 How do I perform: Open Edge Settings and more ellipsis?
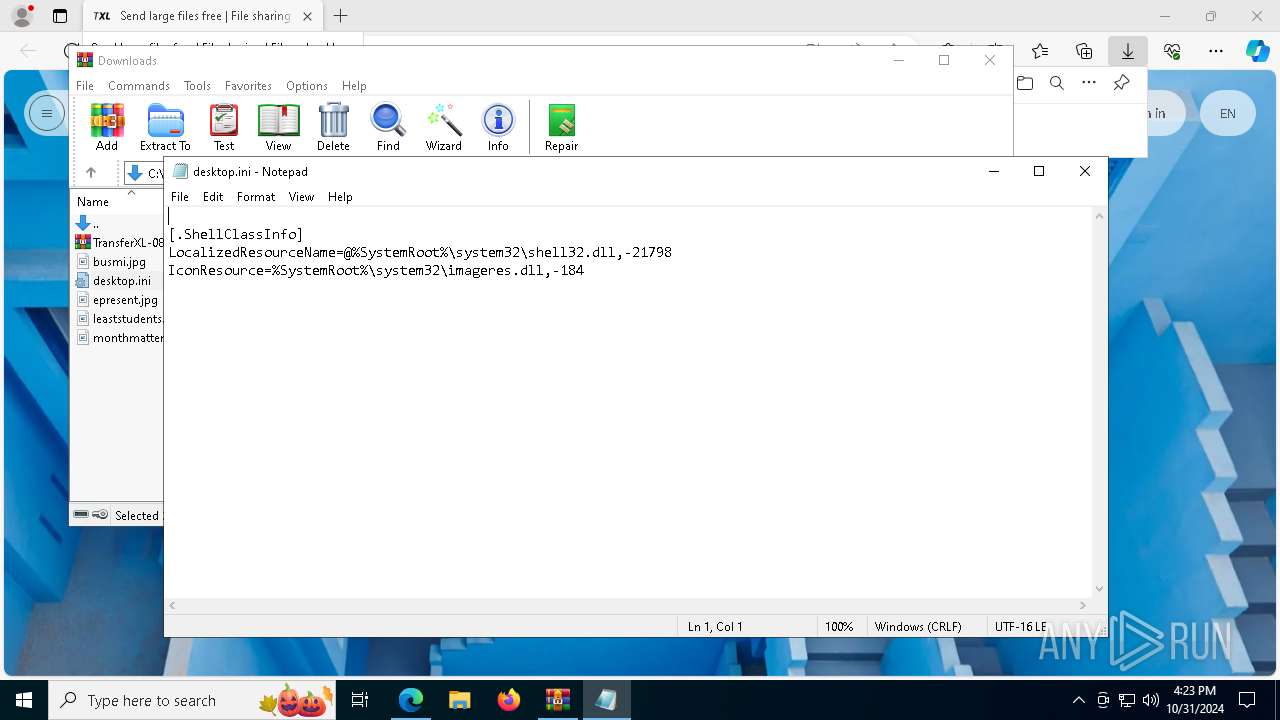(1216, 51)
